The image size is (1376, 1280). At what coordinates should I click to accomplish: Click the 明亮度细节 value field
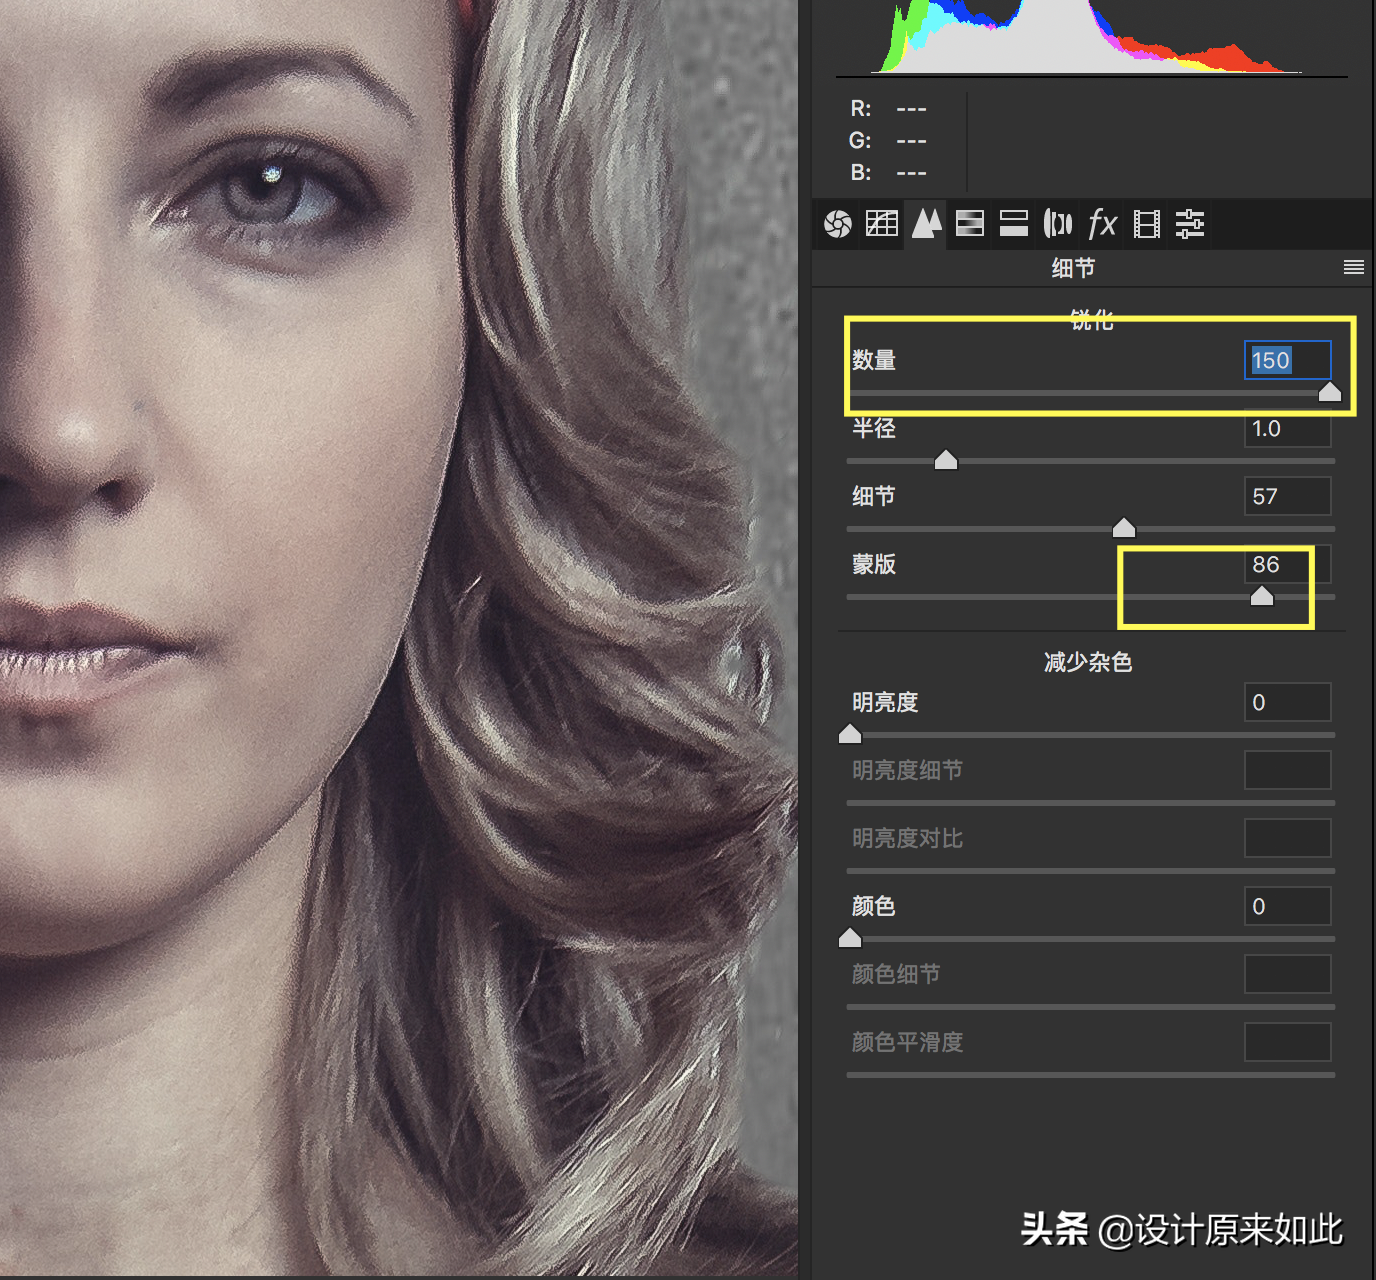pyautogui.click(x=1287, y=770)
